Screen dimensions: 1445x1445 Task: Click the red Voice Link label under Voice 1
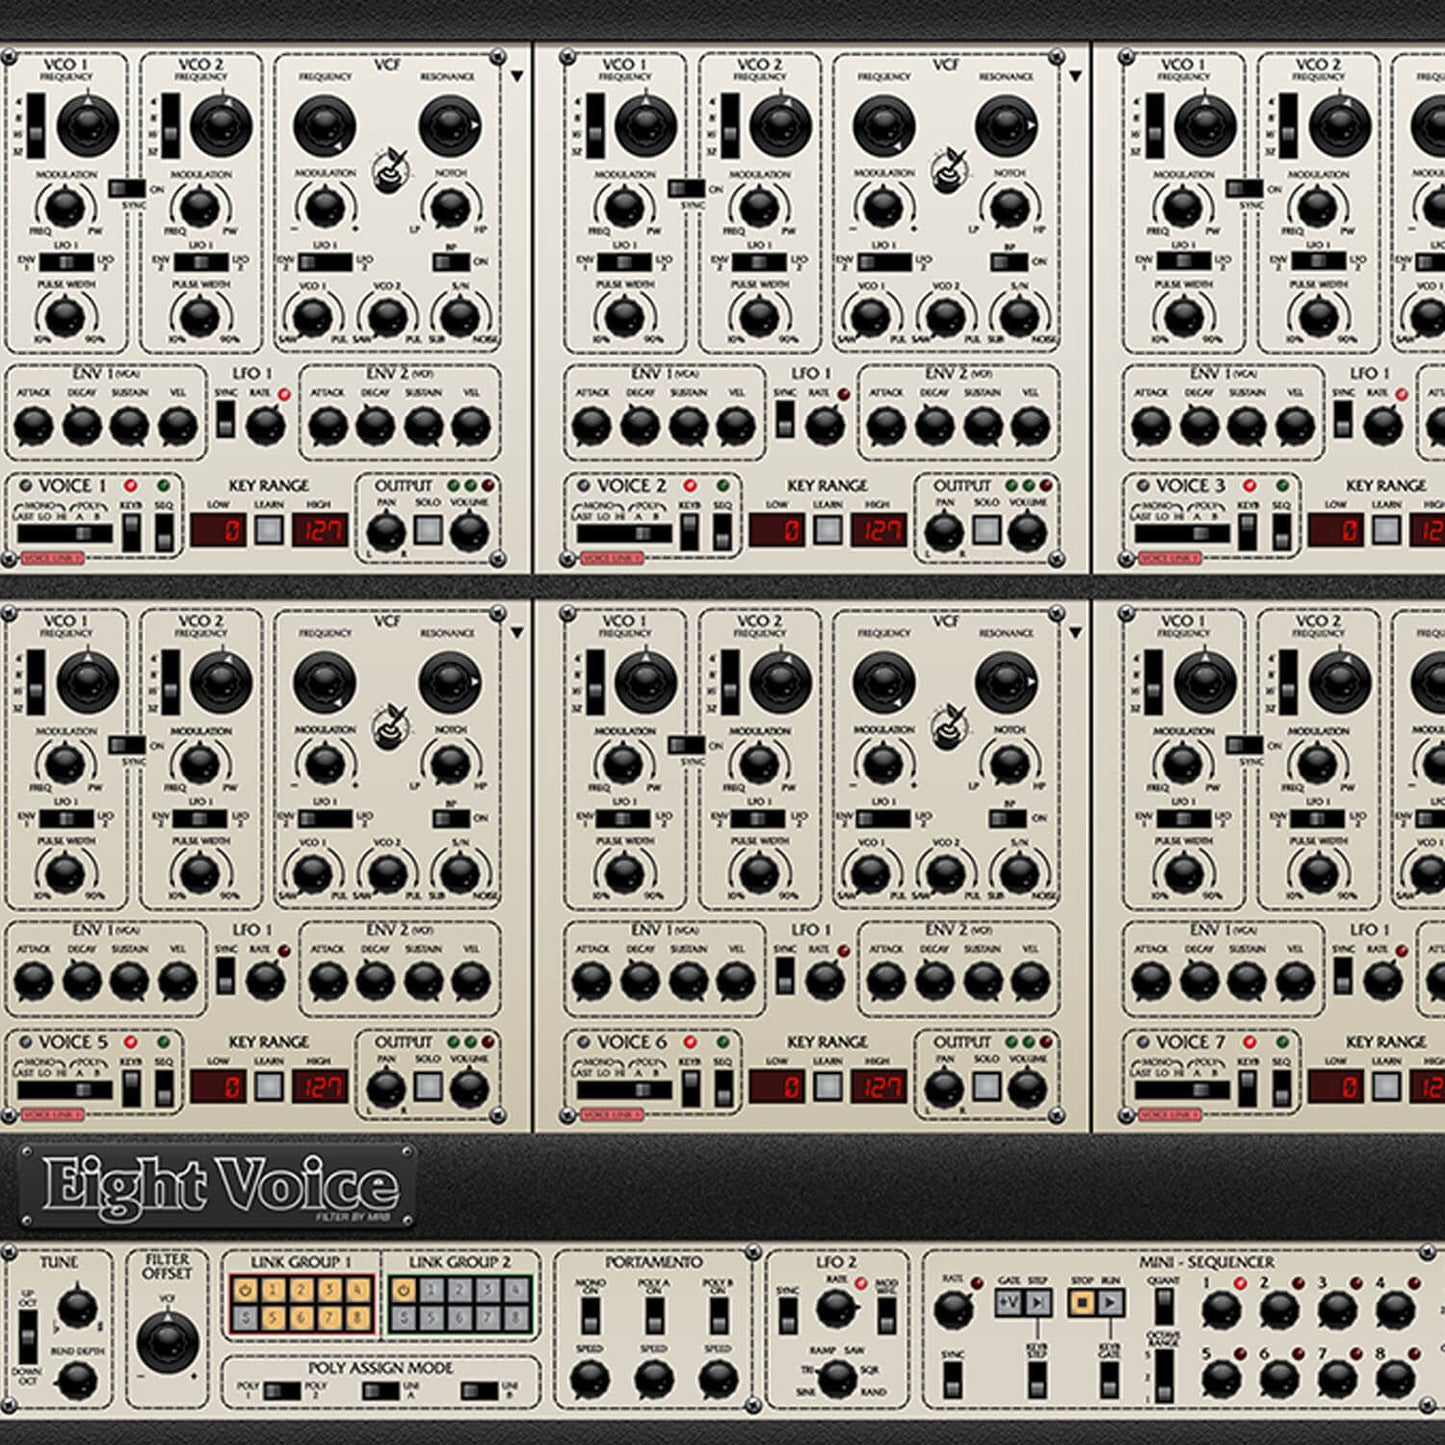point(52,558)
